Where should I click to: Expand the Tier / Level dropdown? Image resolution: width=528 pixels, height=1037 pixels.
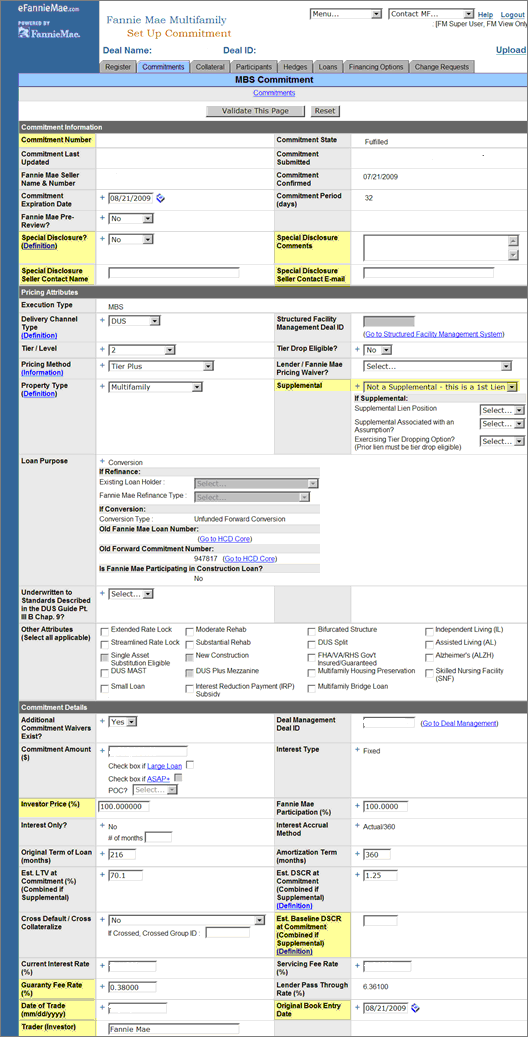[x=142, y=350]
